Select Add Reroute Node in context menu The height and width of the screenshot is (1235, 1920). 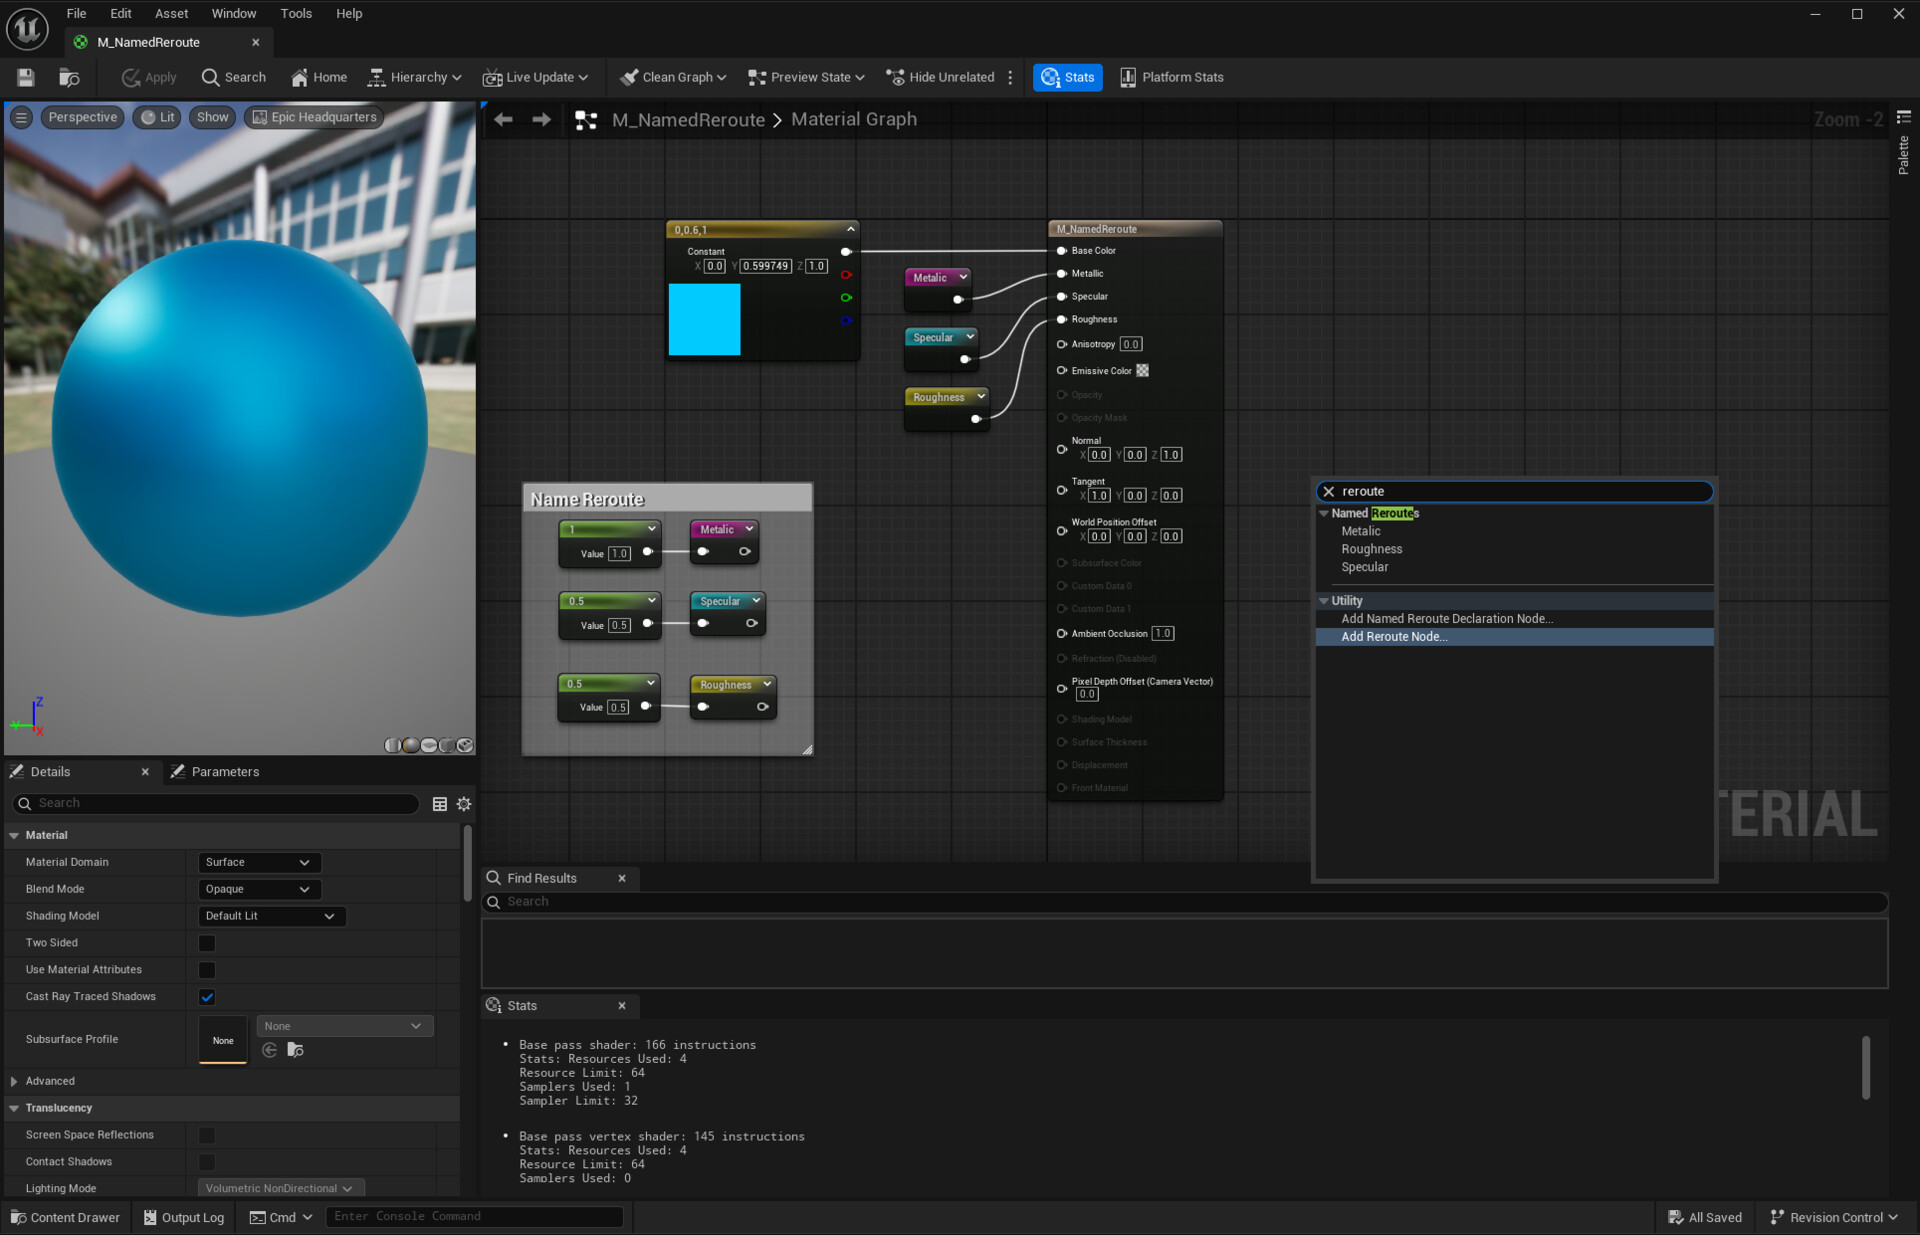pos(1394,636)
